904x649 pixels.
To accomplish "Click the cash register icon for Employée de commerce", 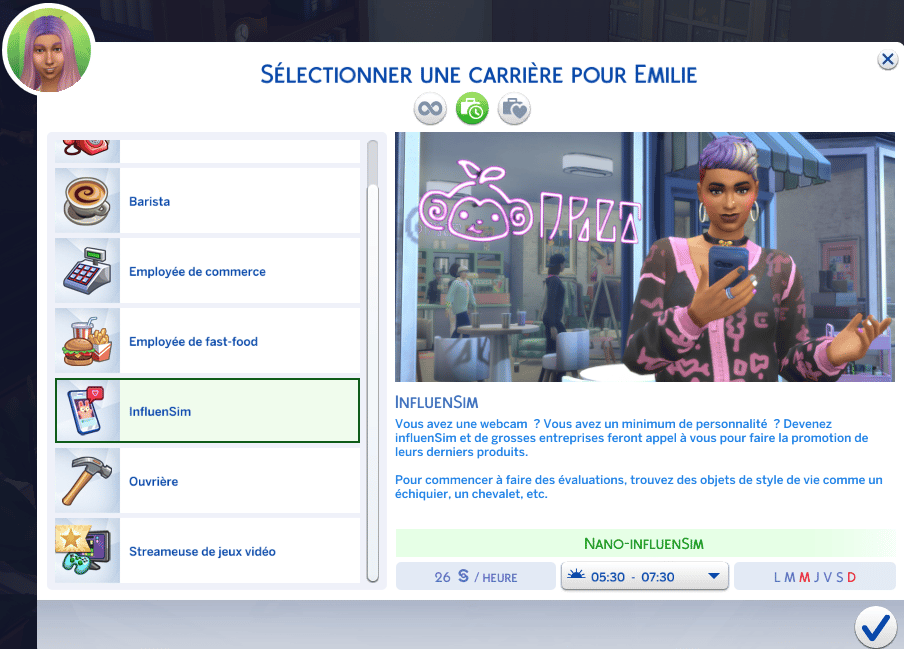I will (87, 271).
